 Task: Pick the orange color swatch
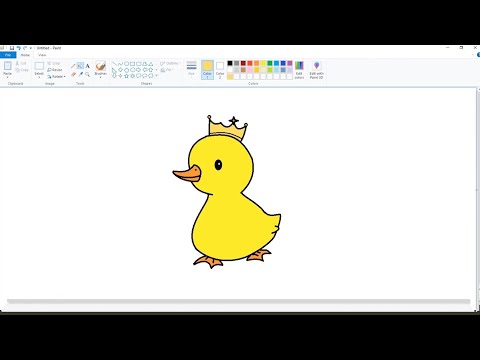point(256,63)
